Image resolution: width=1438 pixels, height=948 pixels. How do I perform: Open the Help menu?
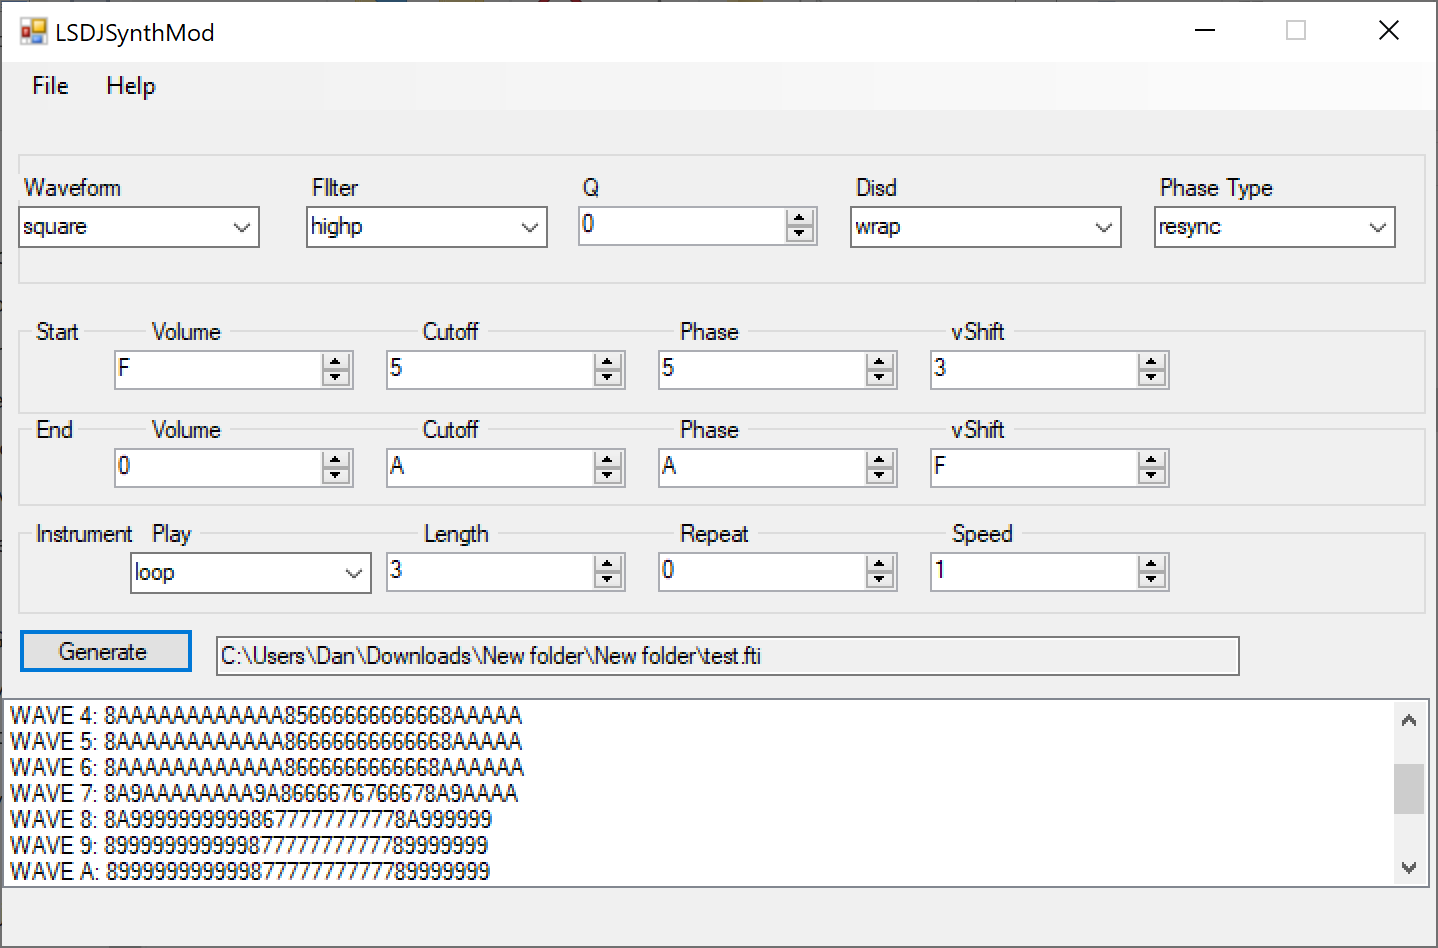(x=131, y=86)
